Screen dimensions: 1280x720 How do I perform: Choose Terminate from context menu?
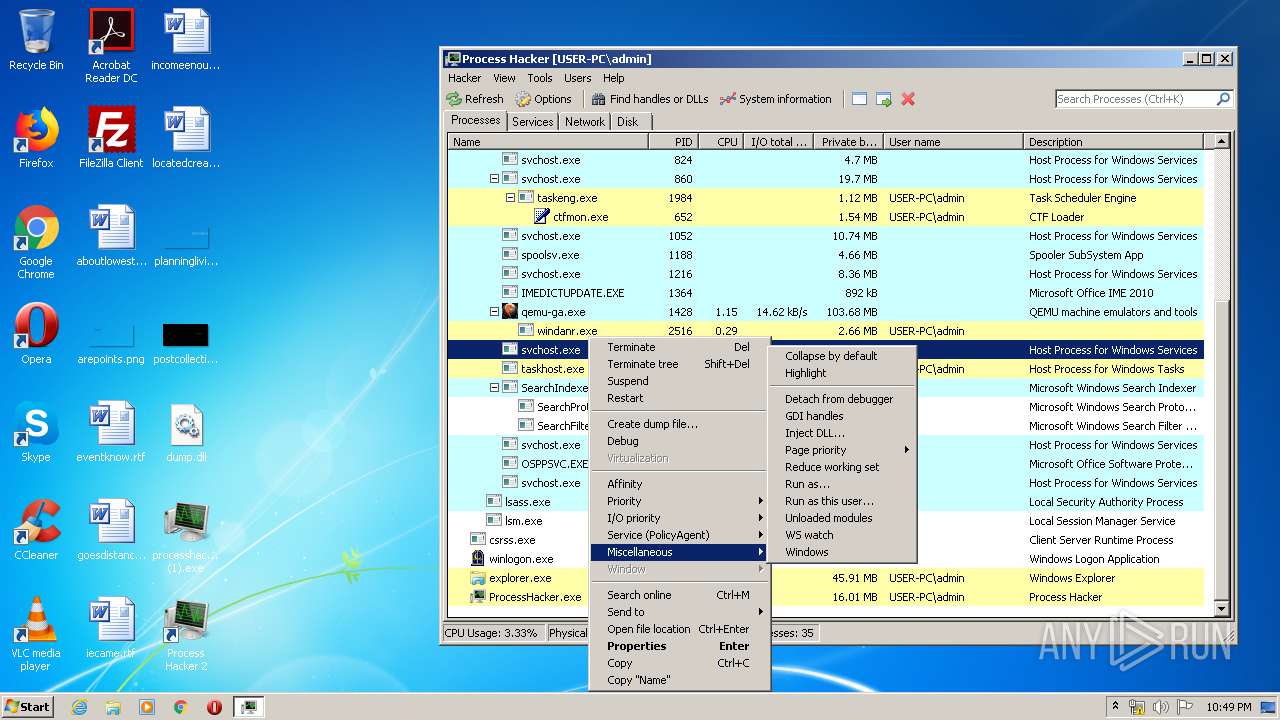(x=679, y=347)
